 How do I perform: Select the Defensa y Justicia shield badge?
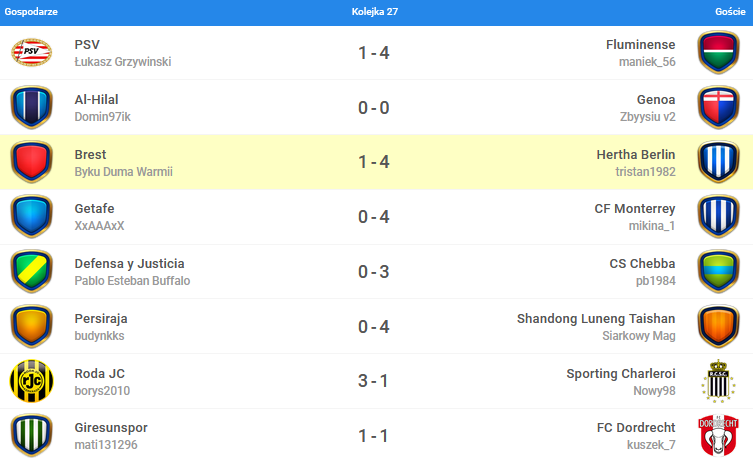tap(32, 271)
